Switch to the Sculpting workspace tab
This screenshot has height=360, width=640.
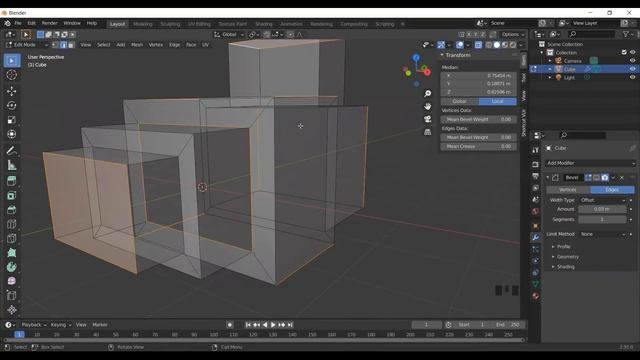pos(170,24)
